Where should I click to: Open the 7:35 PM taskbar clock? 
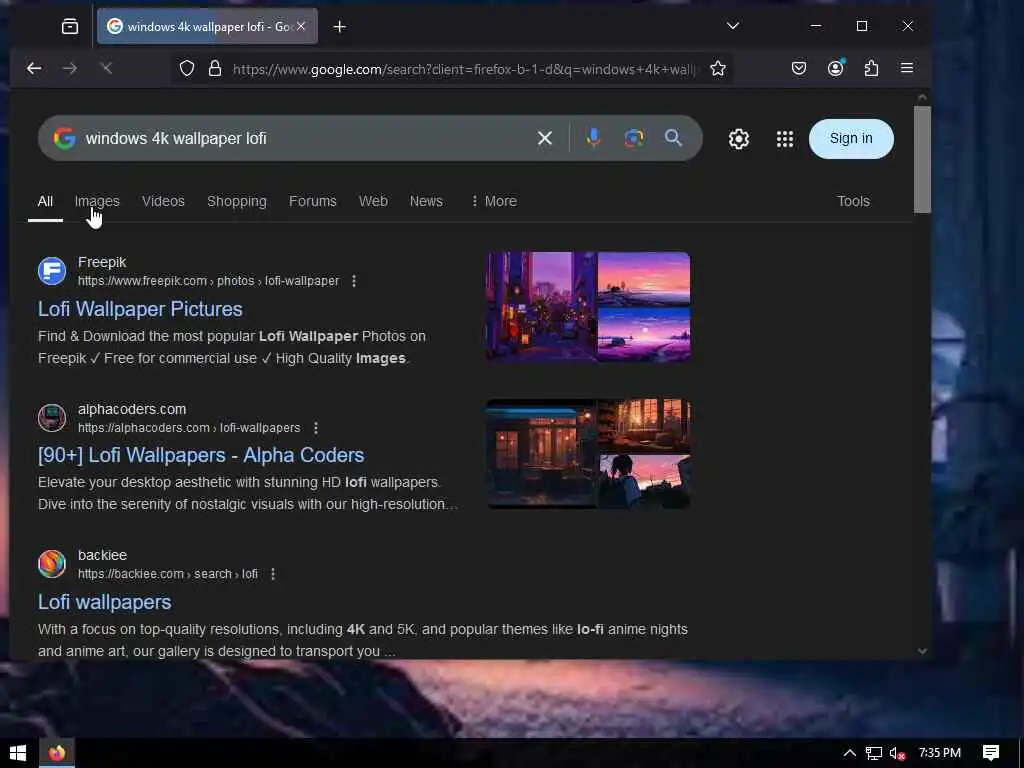[939, 753]
